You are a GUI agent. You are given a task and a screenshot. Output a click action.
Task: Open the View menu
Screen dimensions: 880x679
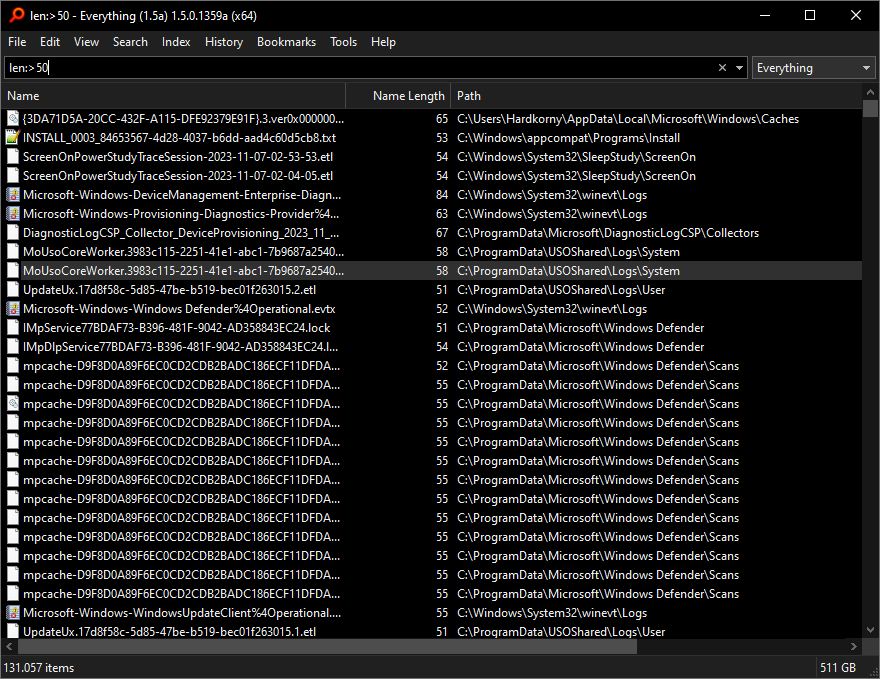(86, 42)
